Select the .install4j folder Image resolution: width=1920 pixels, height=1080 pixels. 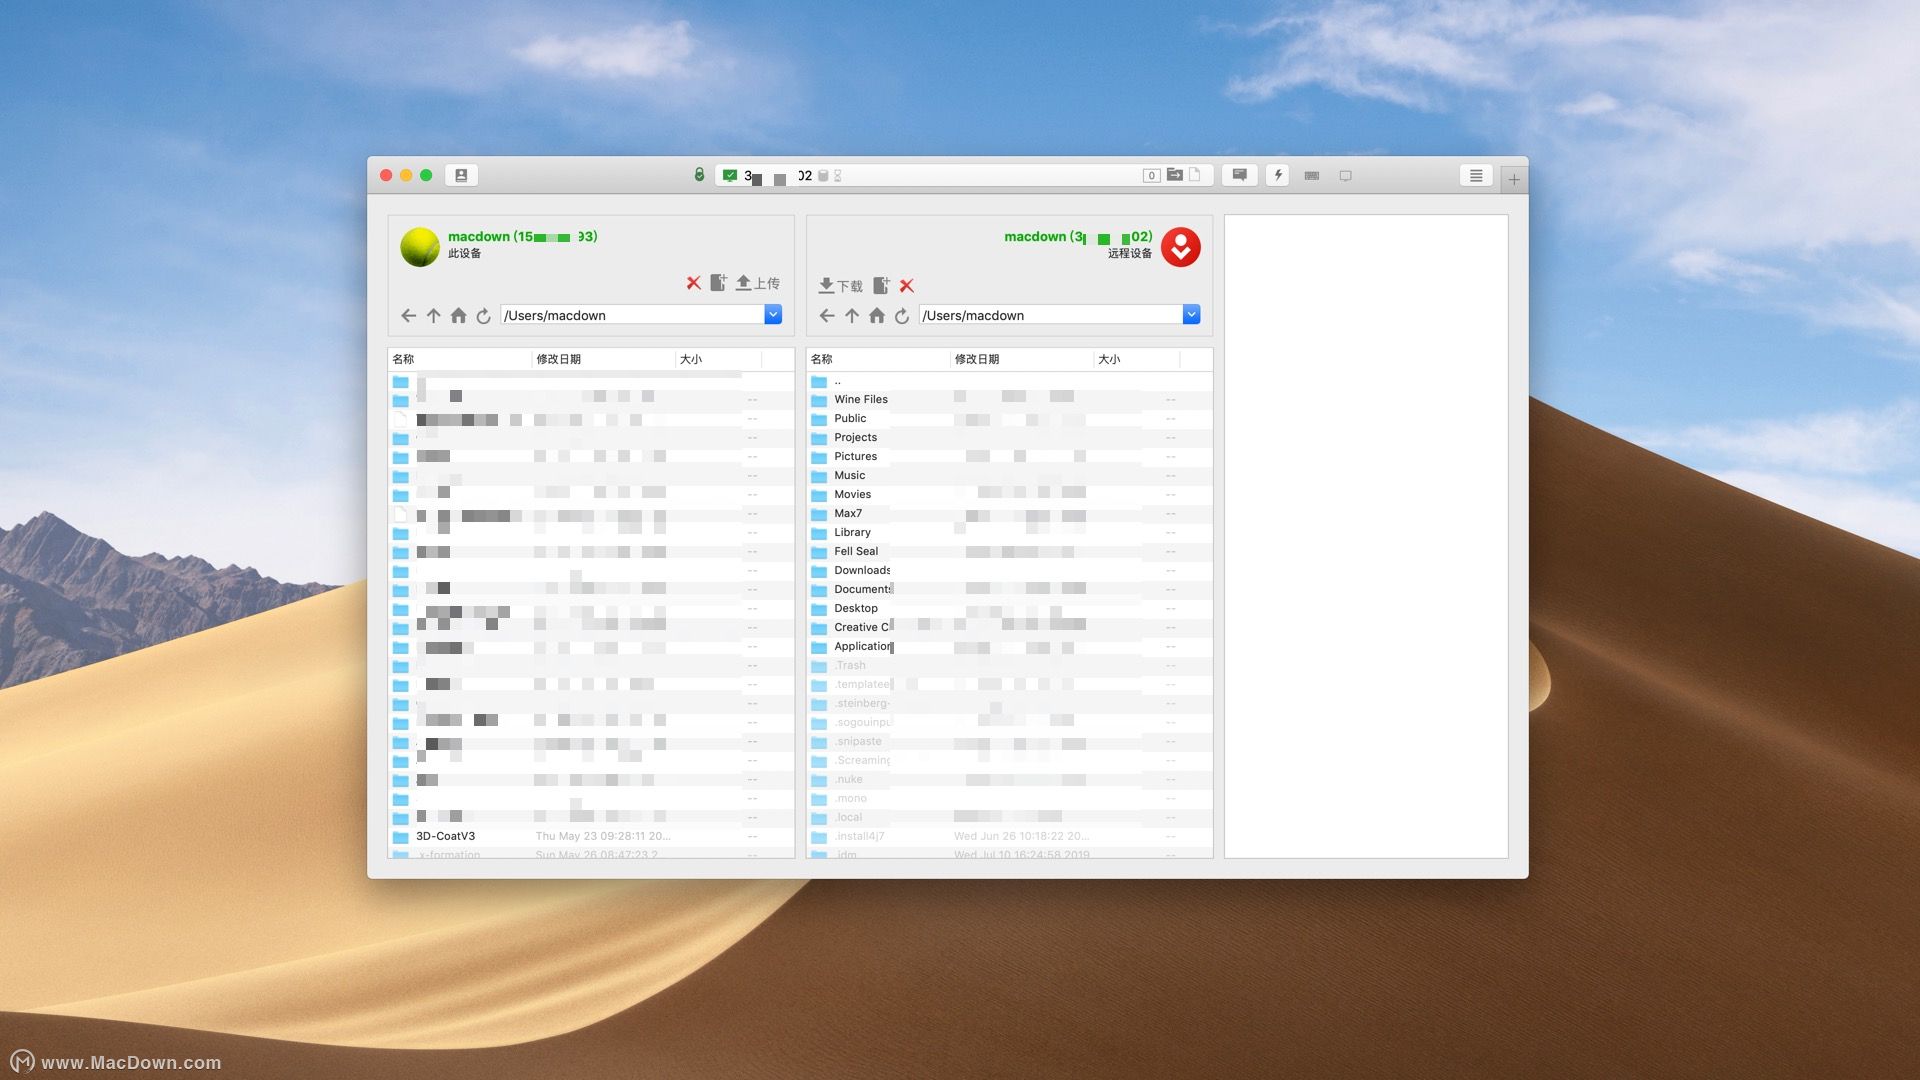coord(1009,836)
